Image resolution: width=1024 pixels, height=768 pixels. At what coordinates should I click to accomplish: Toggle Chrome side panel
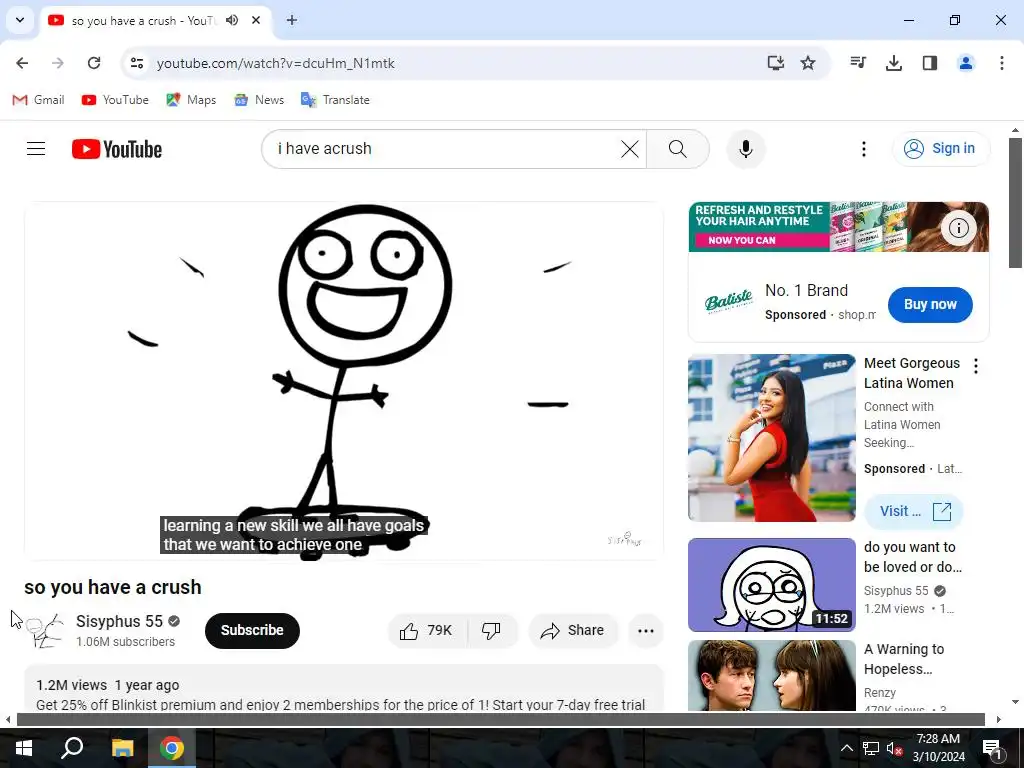[x=929, y=63]
